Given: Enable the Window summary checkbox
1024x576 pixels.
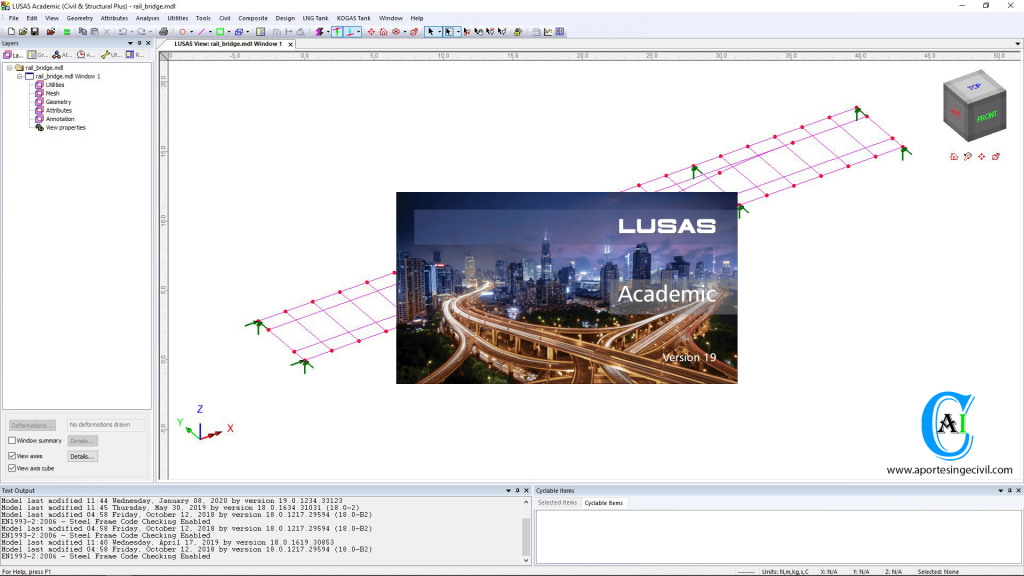Looking at the screenshot, I should coord(12,440).
